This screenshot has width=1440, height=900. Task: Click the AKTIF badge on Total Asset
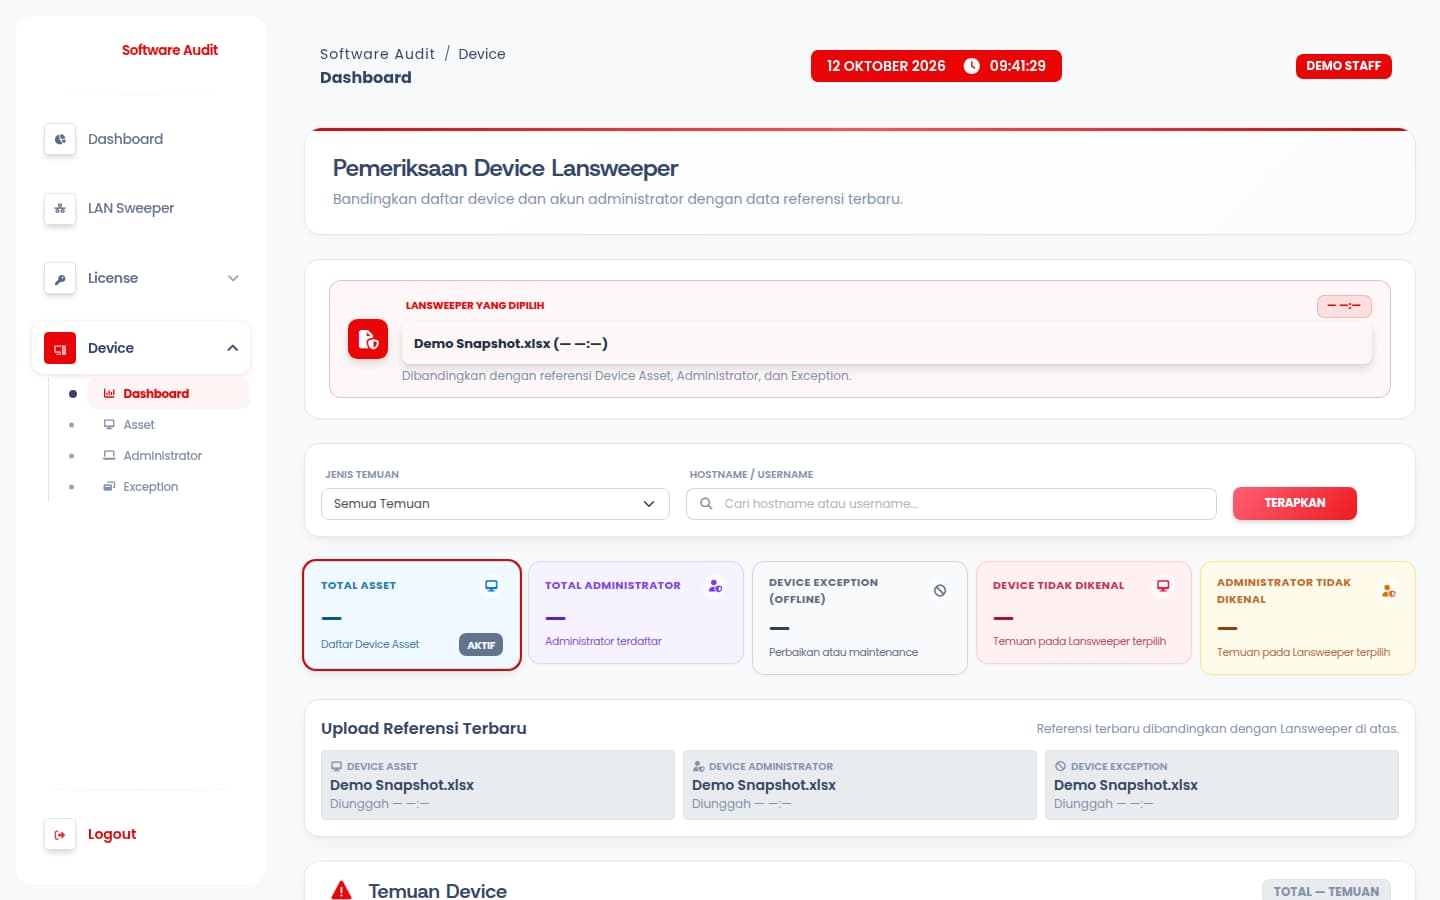(x=481, y=645)
